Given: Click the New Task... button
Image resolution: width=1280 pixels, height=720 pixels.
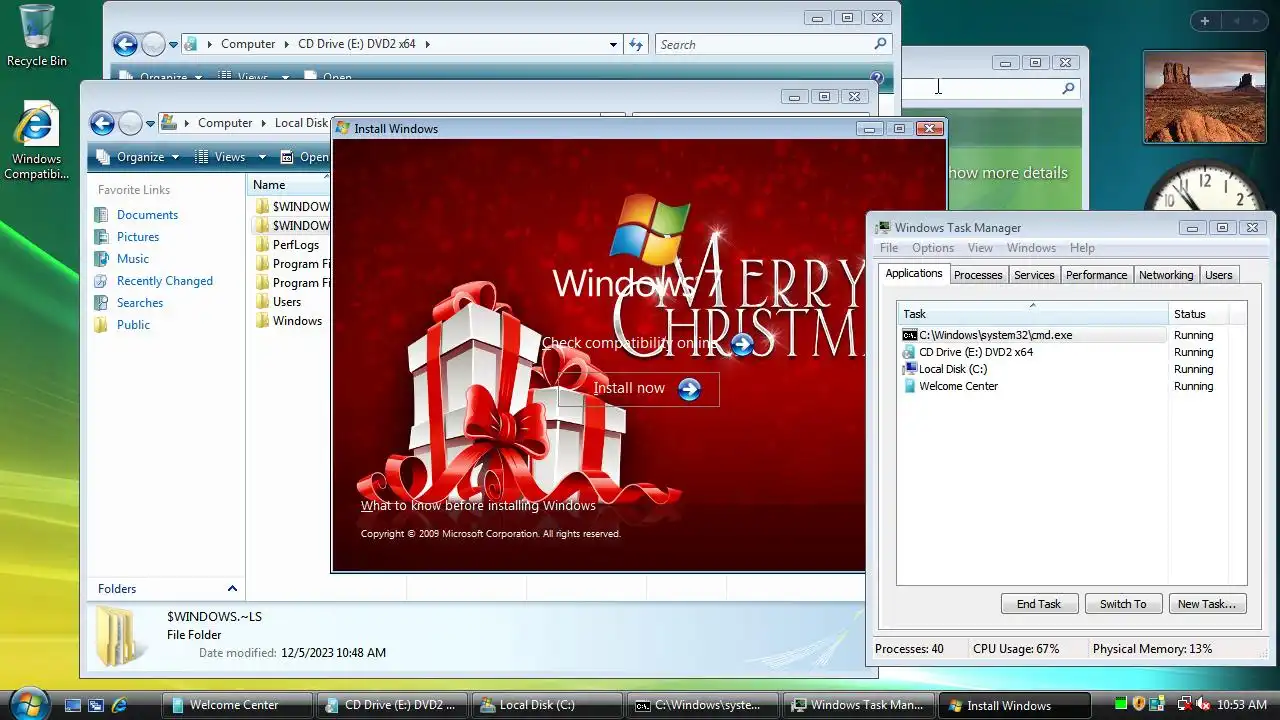Looking at the screenshot, I should click(1207, 604).
